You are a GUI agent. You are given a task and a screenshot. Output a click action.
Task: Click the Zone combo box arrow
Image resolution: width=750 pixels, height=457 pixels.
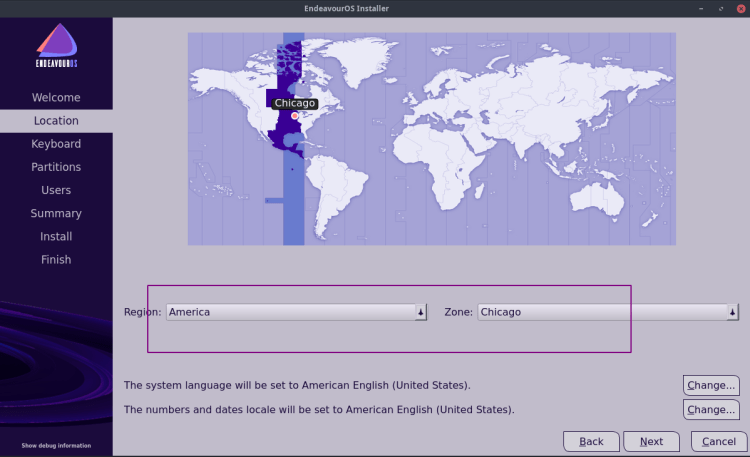click(732, 312)
